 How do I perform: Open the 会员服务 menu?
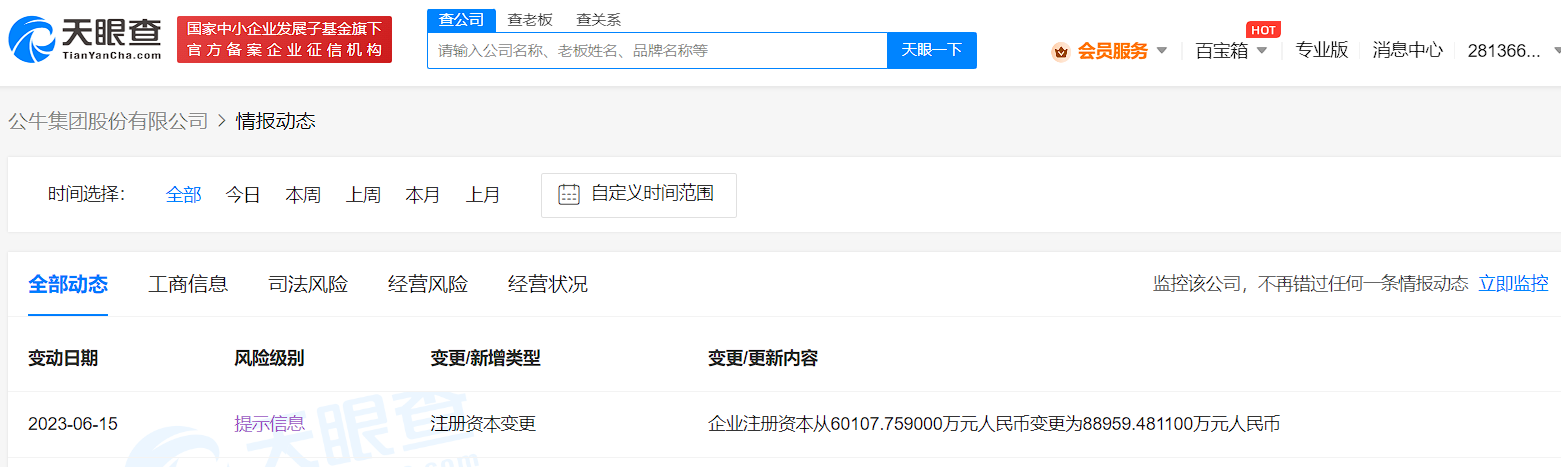(1111, 51)
